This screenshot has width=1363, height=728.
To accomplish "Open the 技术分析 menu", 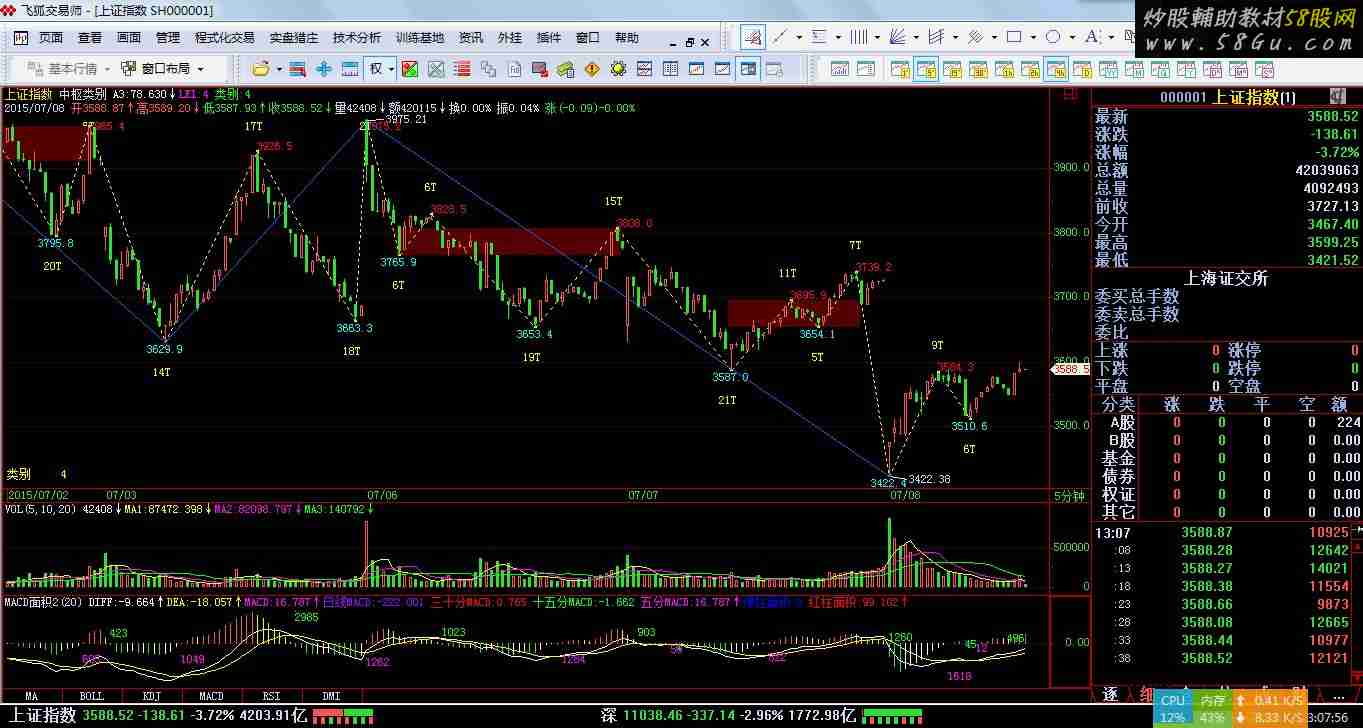I will 357,37.
